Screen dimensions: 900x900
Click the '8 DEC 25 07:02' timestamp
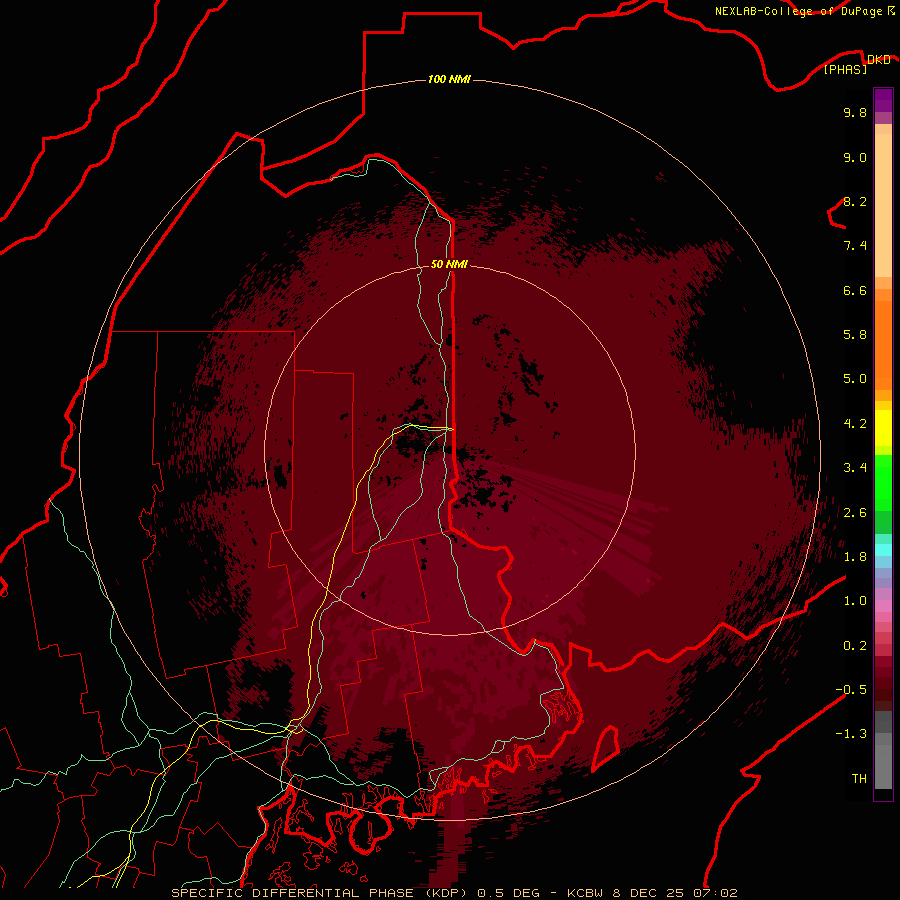click(675, 893)
